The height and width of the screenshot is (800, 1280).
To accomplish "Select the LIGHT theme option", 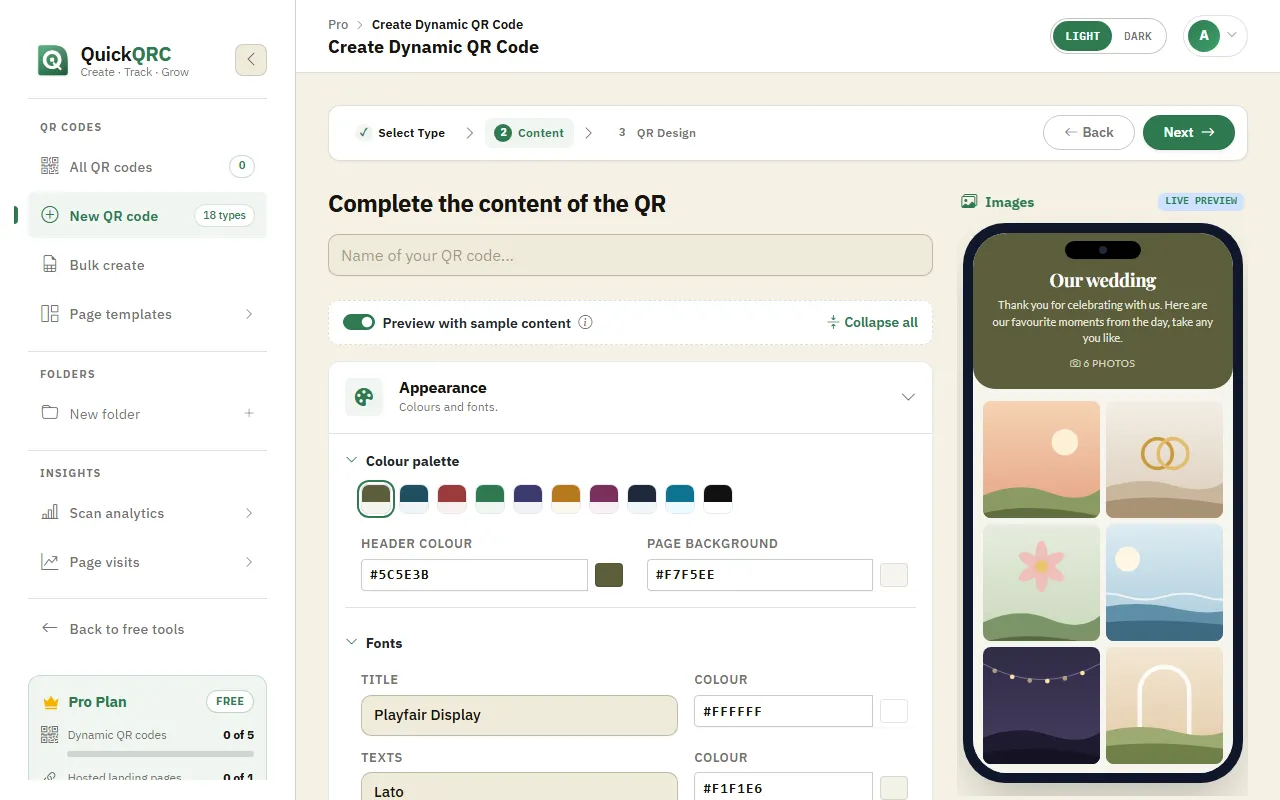I will click(1083, 36).
